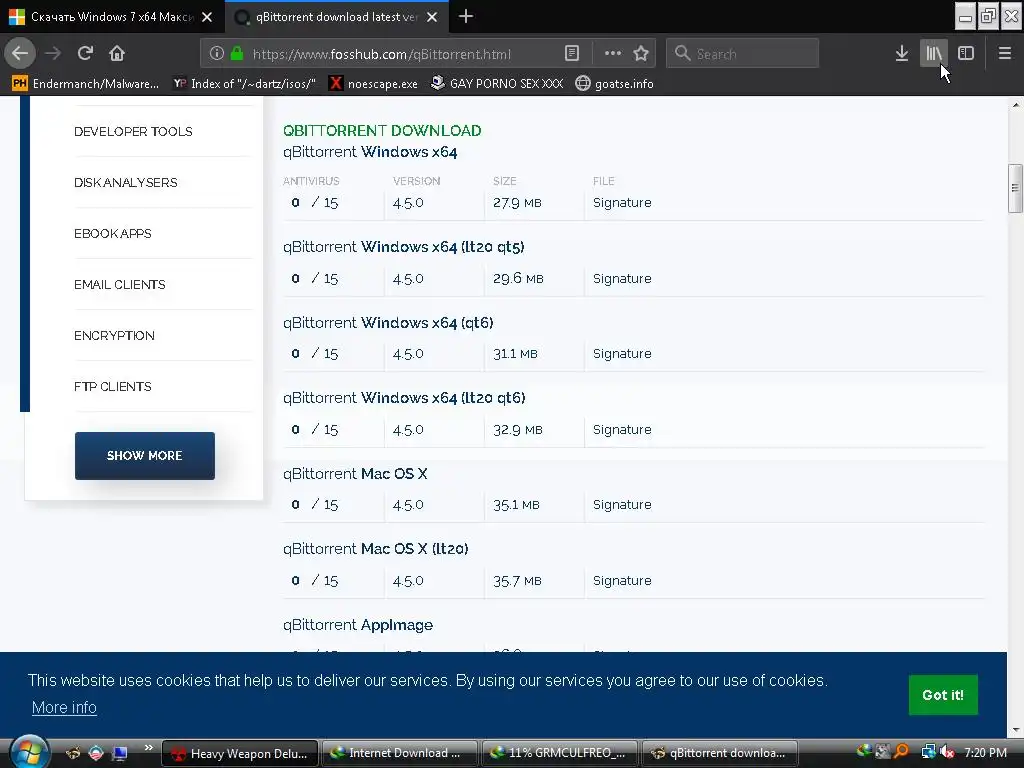Select FTP CLIENTS category
This screenshot has height=768, width=1024.
pyautogui.click(x=112, y=386)
